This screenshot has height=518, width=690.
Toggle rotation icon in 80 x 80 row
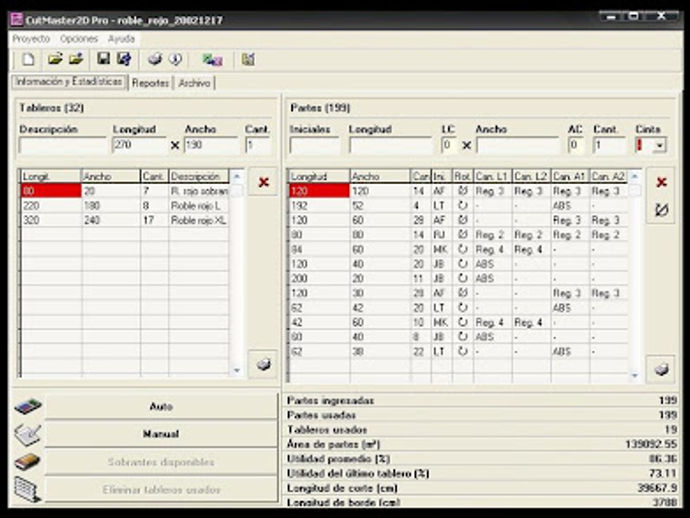tap(462, 235)
